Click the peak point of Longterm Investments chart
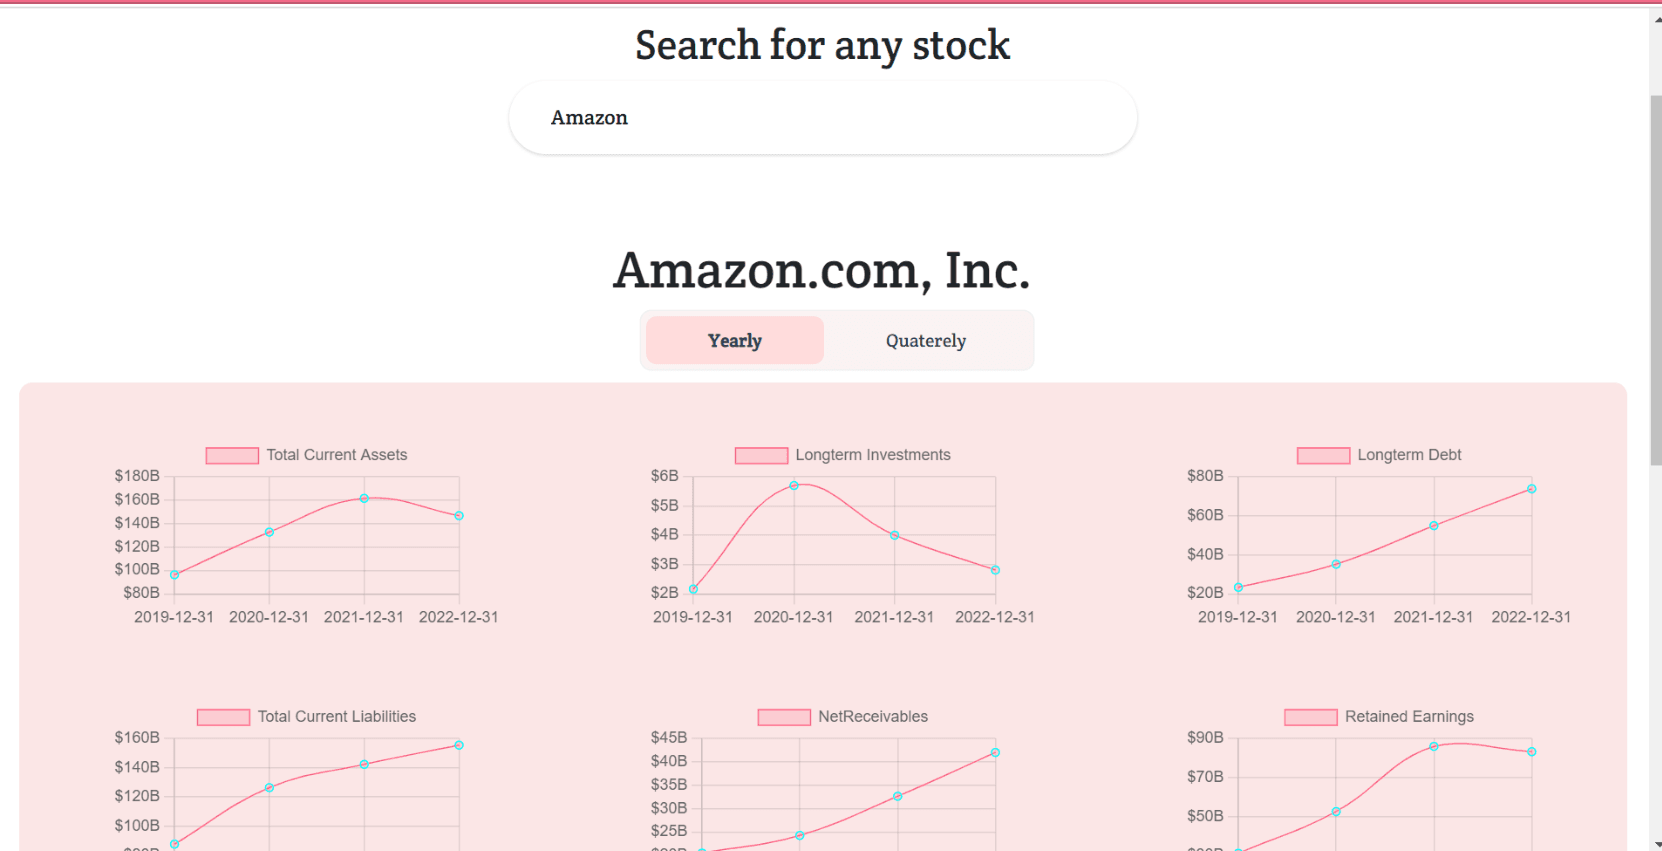Viewport: 1662px width, 851px height. click(x=794, y=486)
